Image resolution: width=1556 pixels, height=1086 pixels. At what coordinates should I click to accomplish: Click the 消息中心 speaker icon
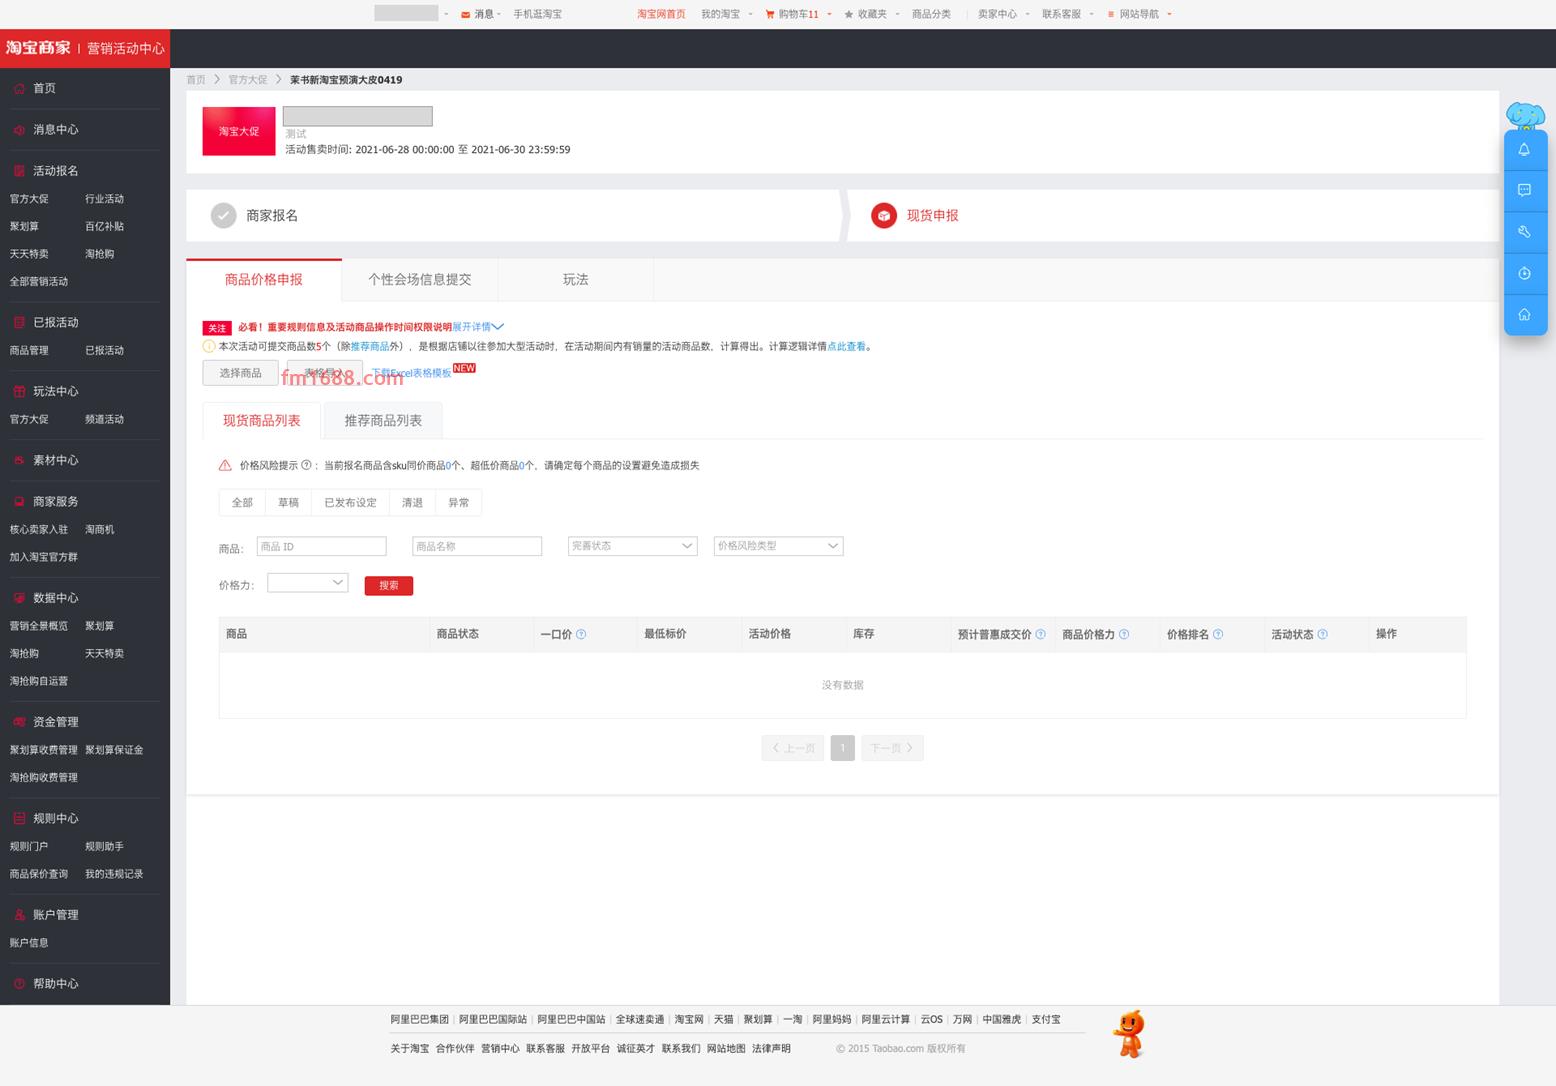tap(19, 130)
